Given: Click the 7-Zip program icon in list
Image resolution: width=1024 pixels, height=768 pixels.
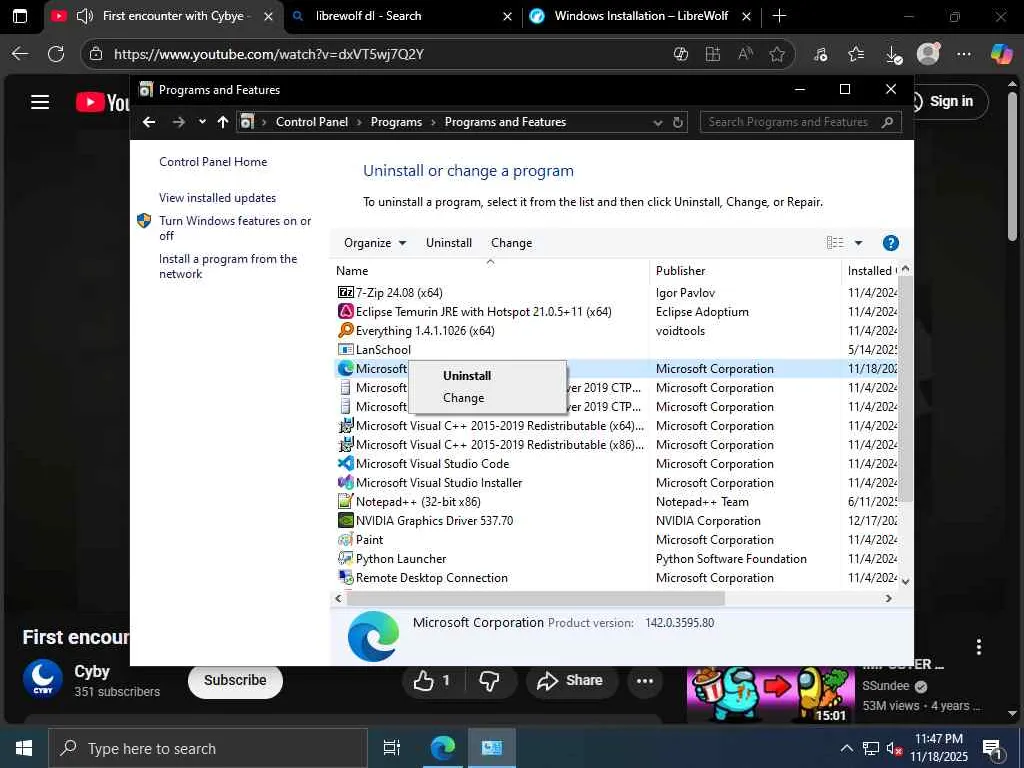Looking at the screenshot, I should point(345,293).
